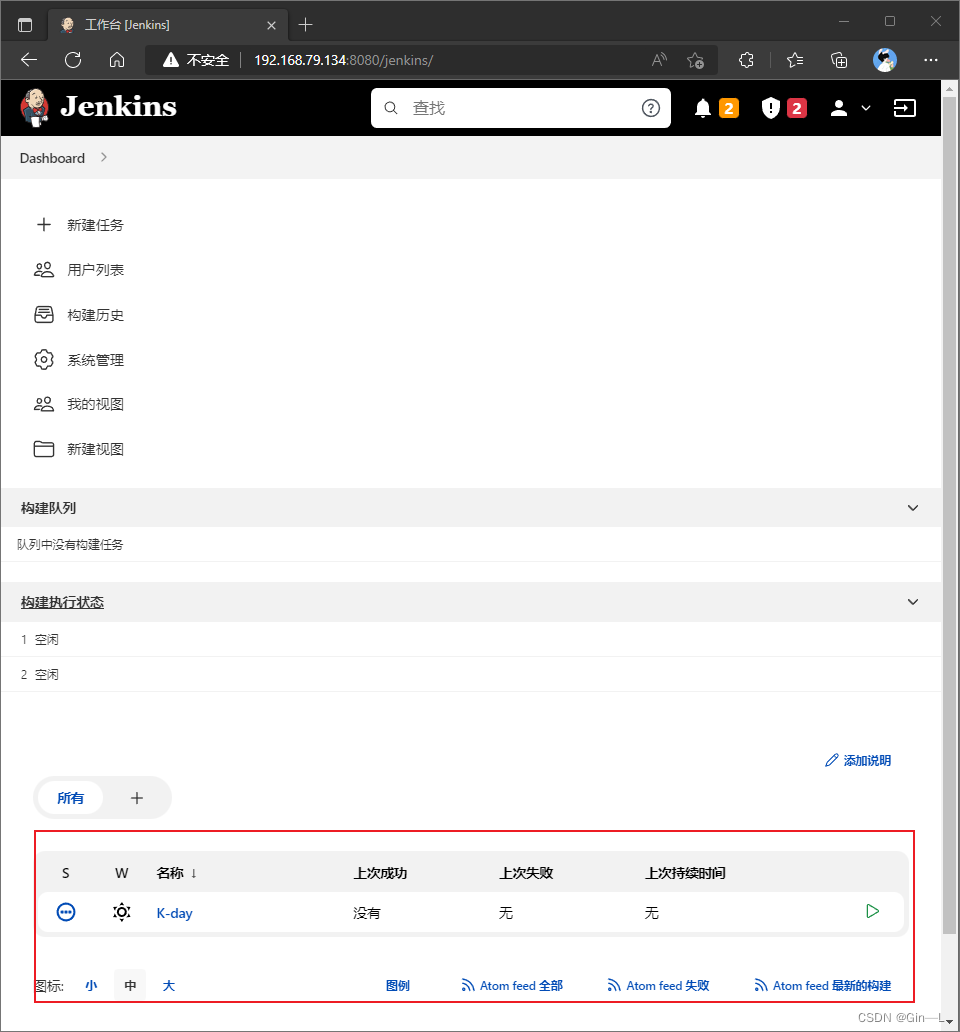960x1032 pixels.
Task: Open the tab actions menu icon
Action: [x=25, y=25]
